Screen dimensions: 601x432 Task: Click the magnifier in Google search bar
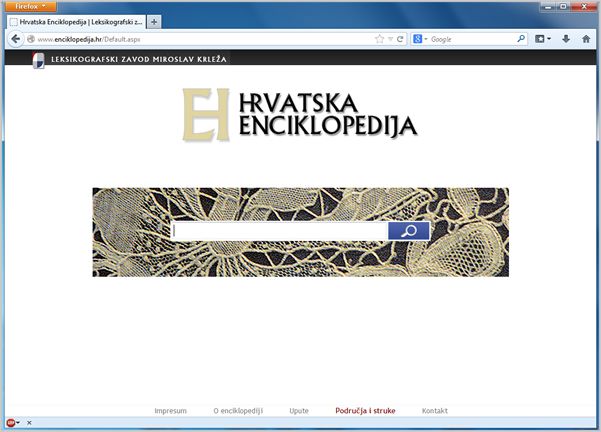click(521, 39)
